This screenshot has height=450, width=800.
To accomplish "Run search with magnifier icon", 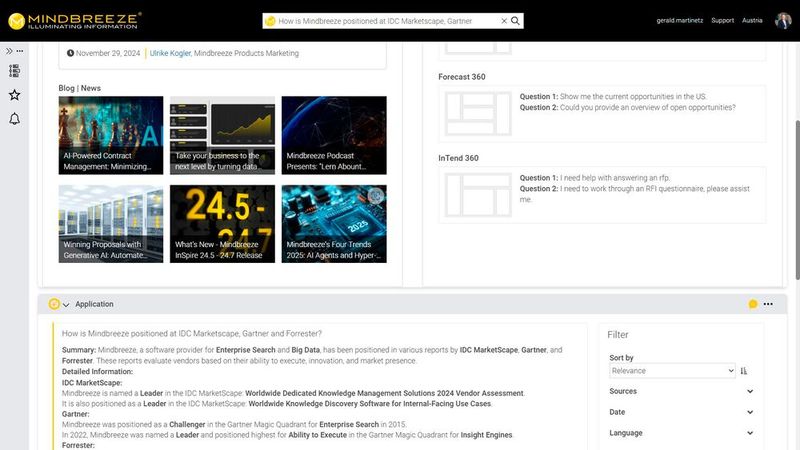I will (515, 21).
